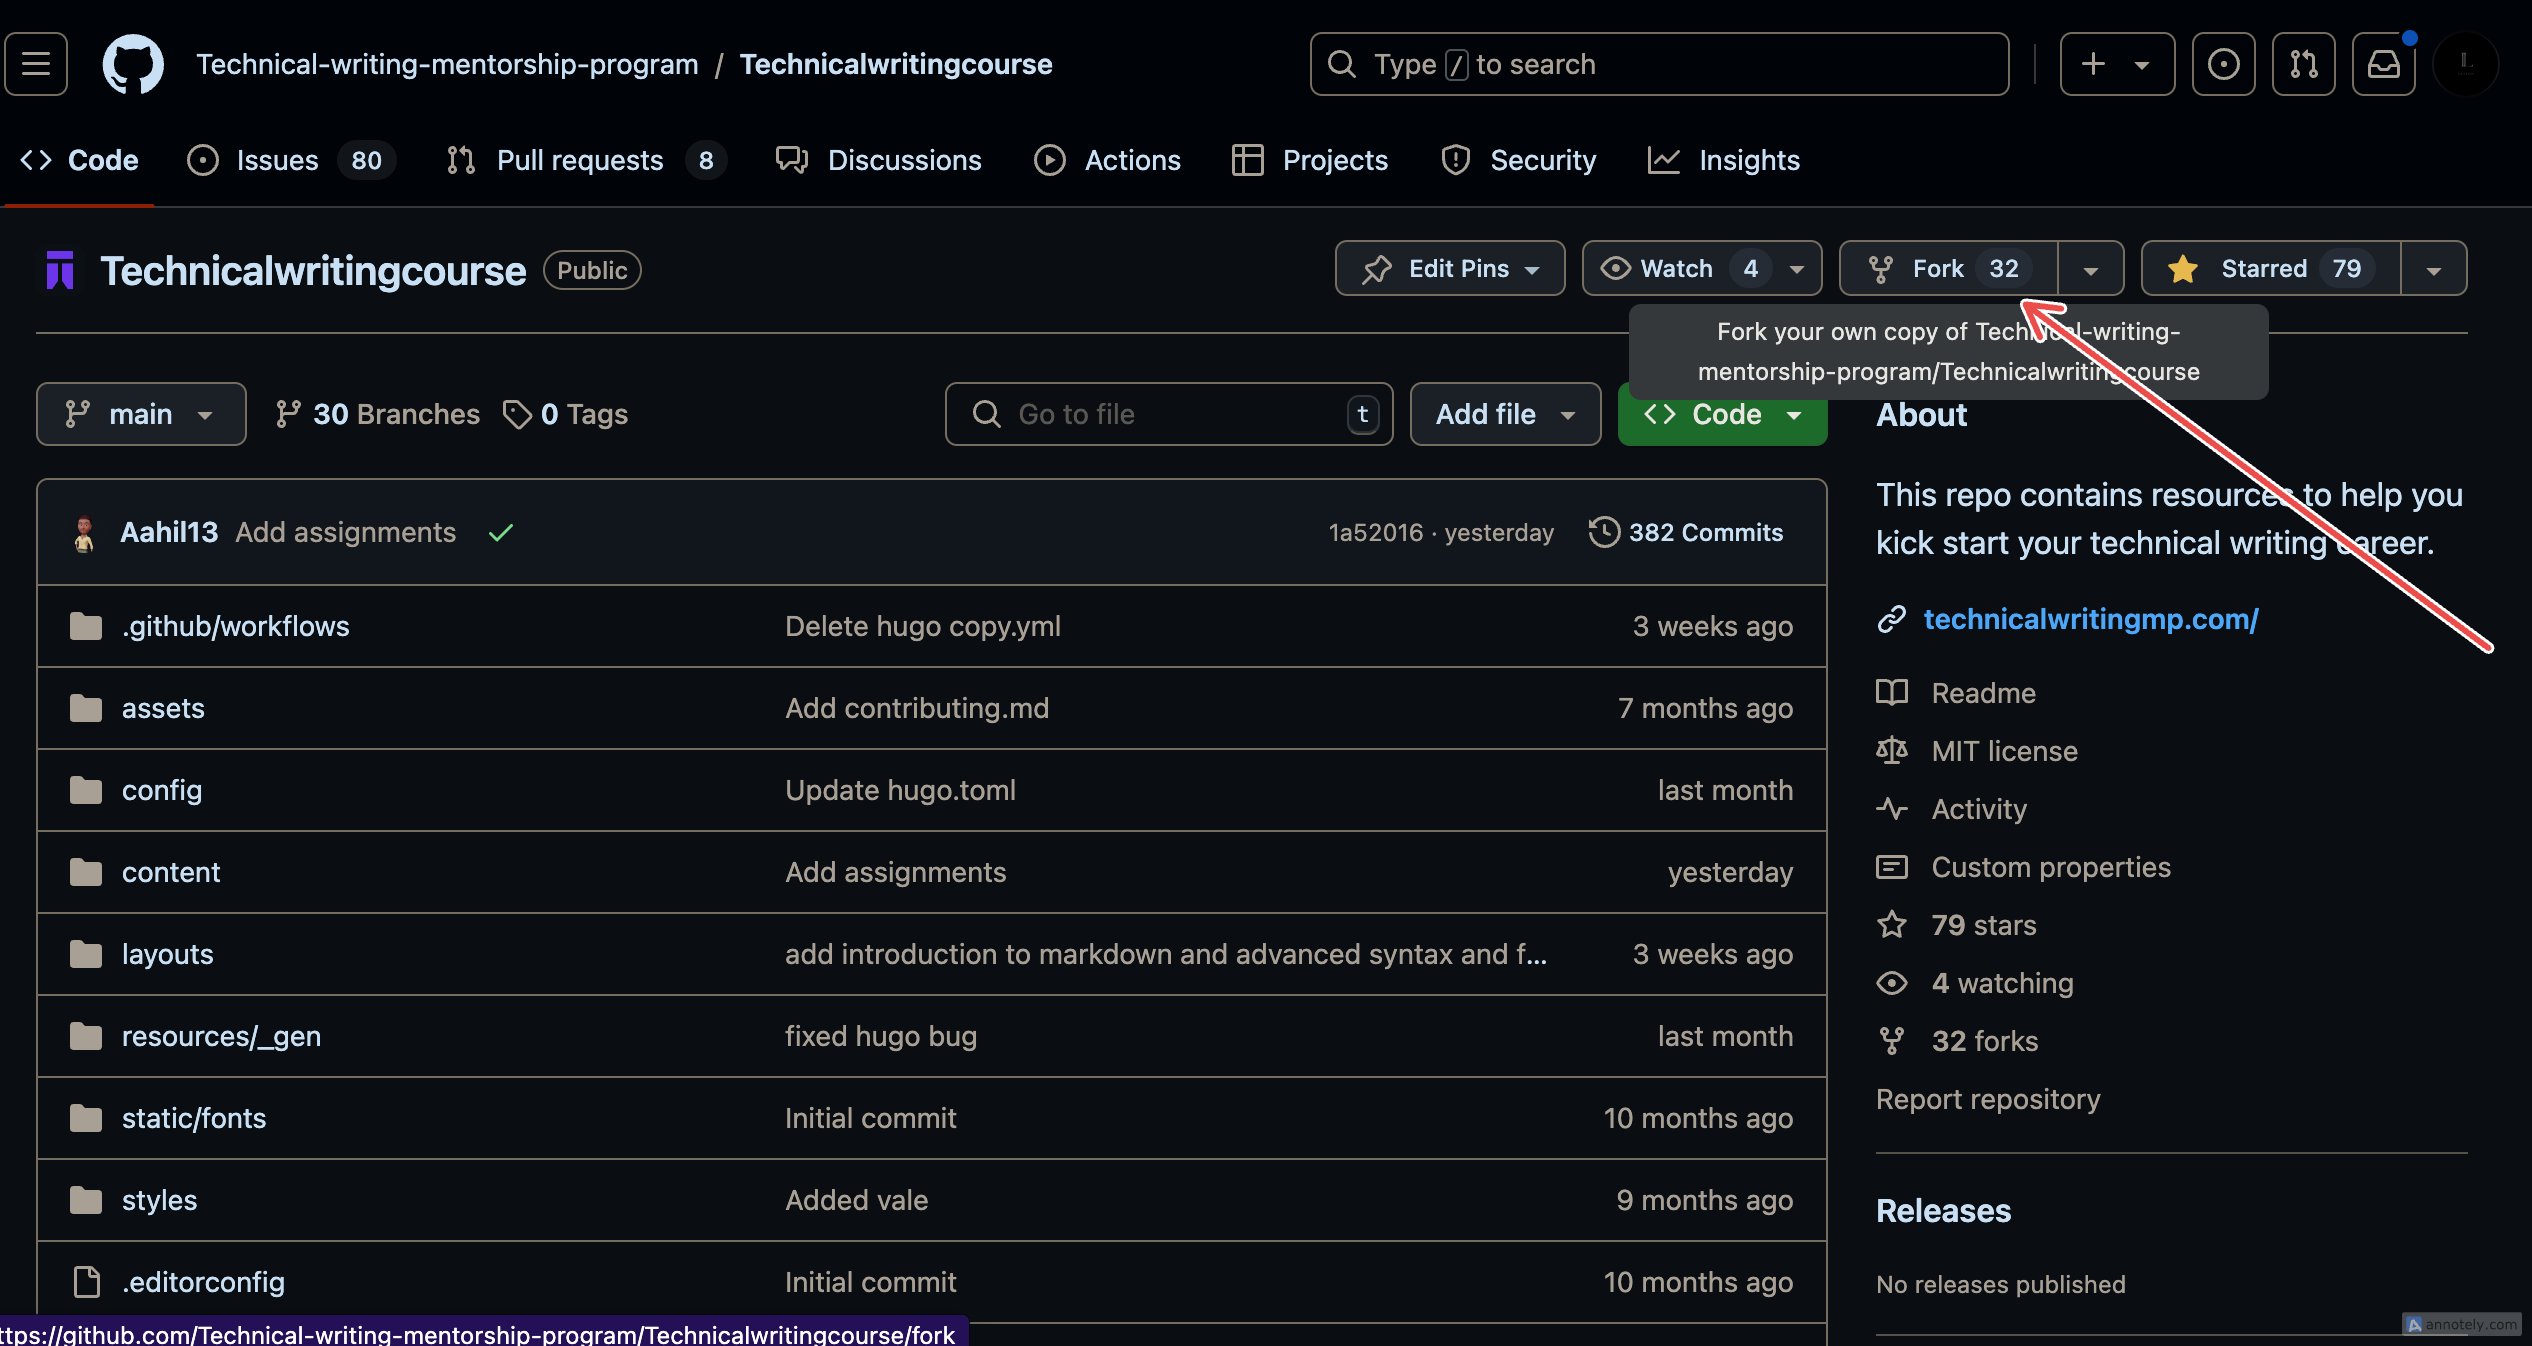Switch to the Code tab
The width and height of the screenshot is (2532, 1346).
coord(79,160)
